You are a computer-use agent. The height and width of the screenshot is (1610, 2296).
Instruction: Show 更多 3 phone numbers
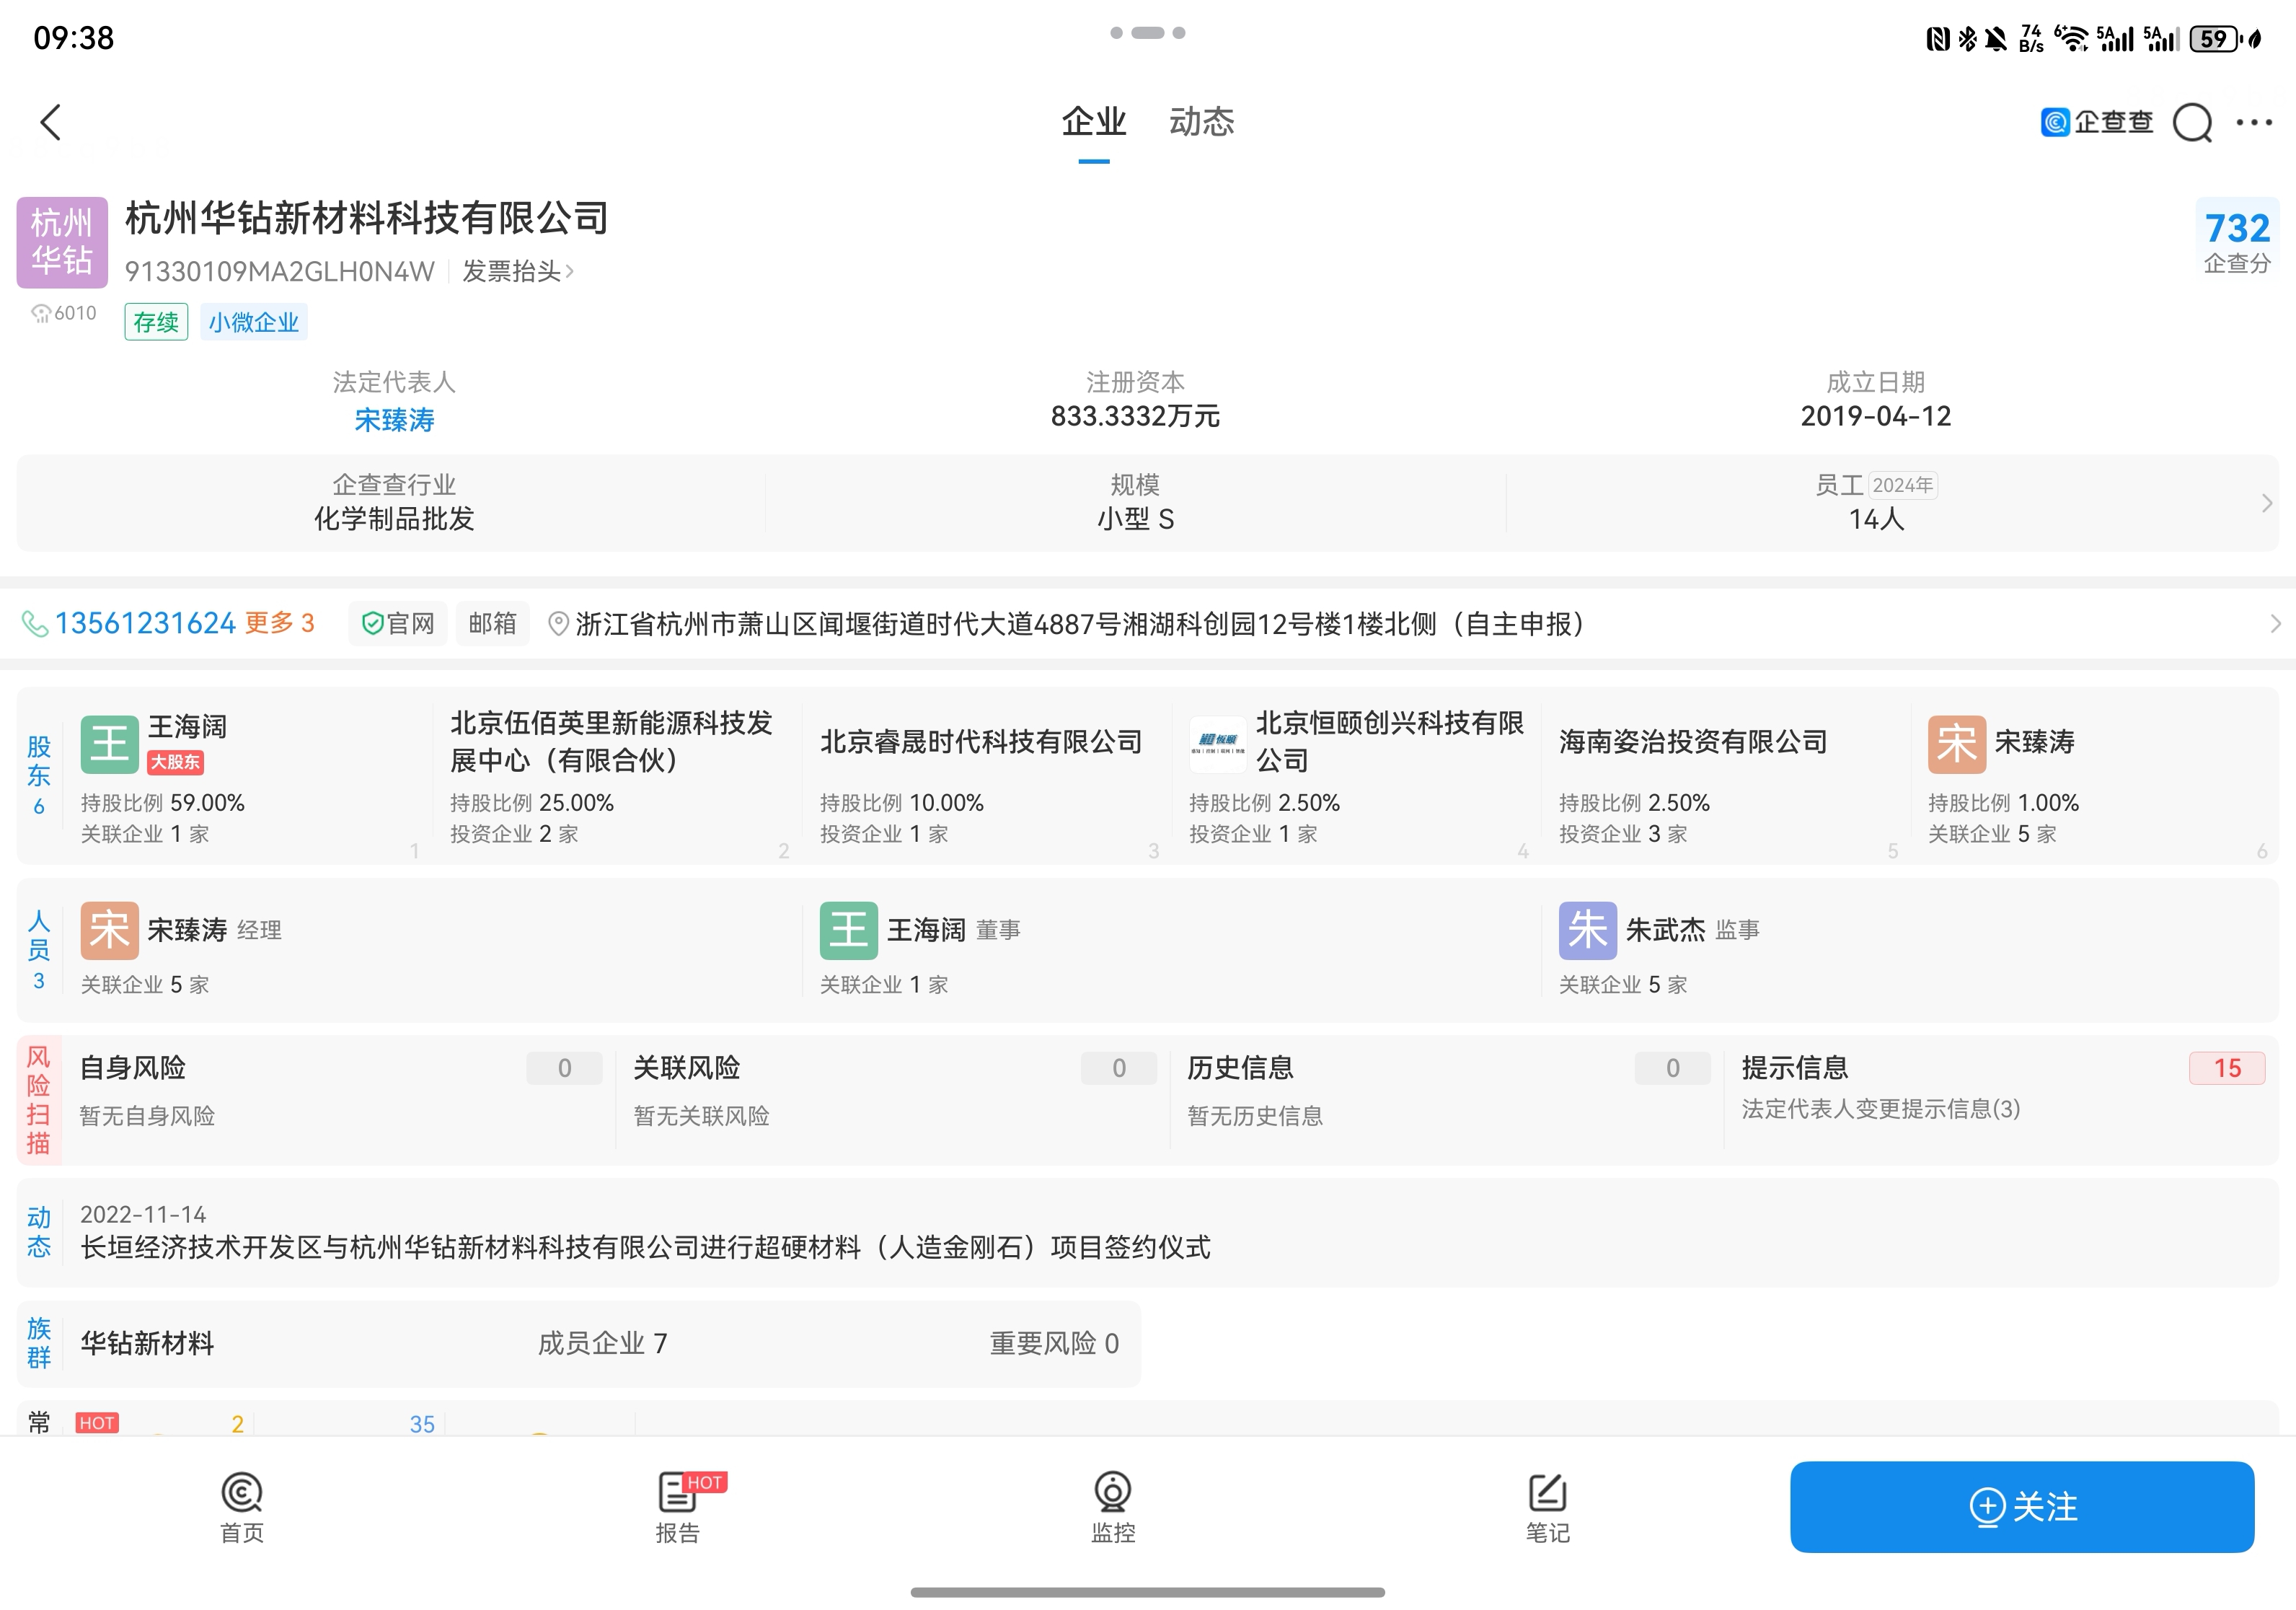pyautogui.click(x=279, y=623)
